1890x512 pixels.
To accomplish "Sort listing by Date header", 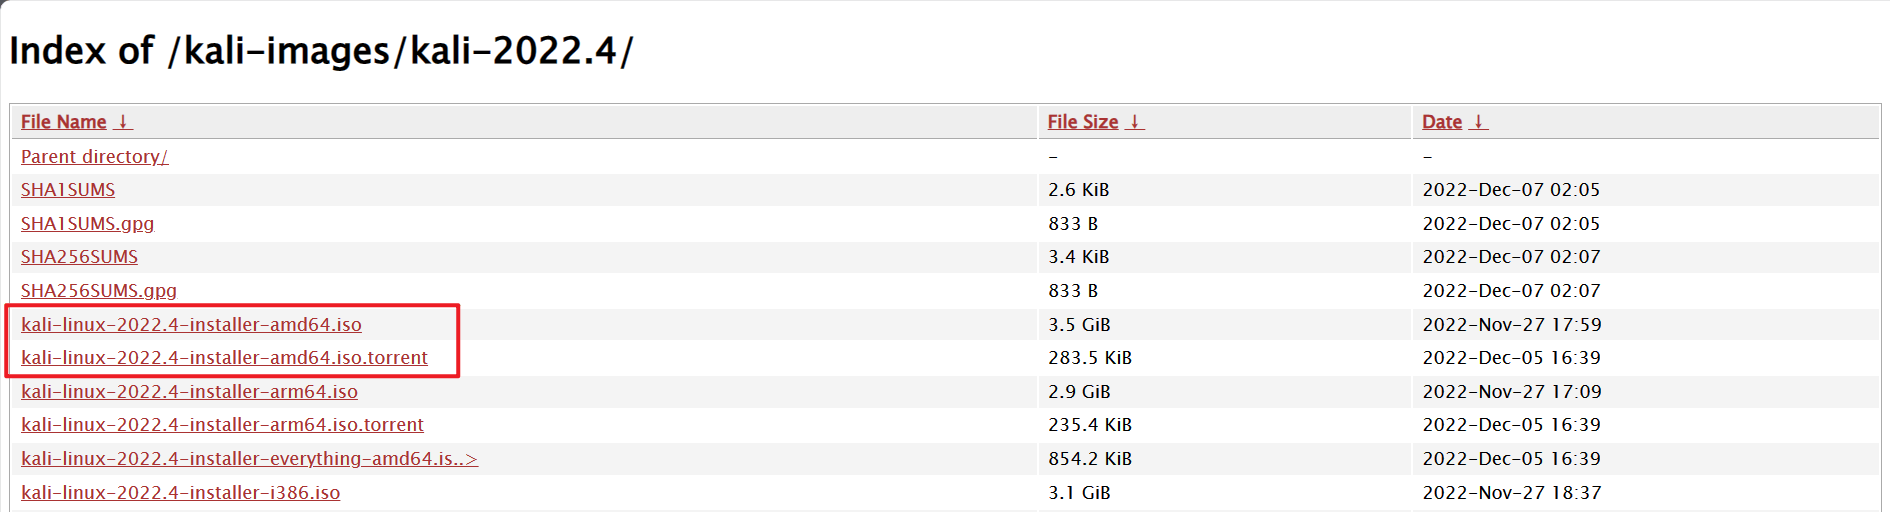I will point(1442,122).
